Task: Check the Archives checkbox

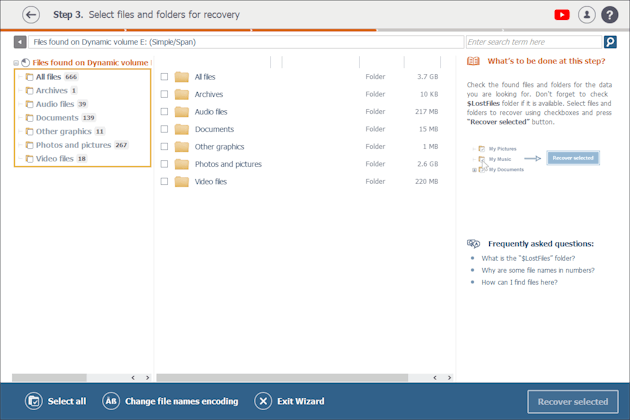Action: click(x=164, y=94)
